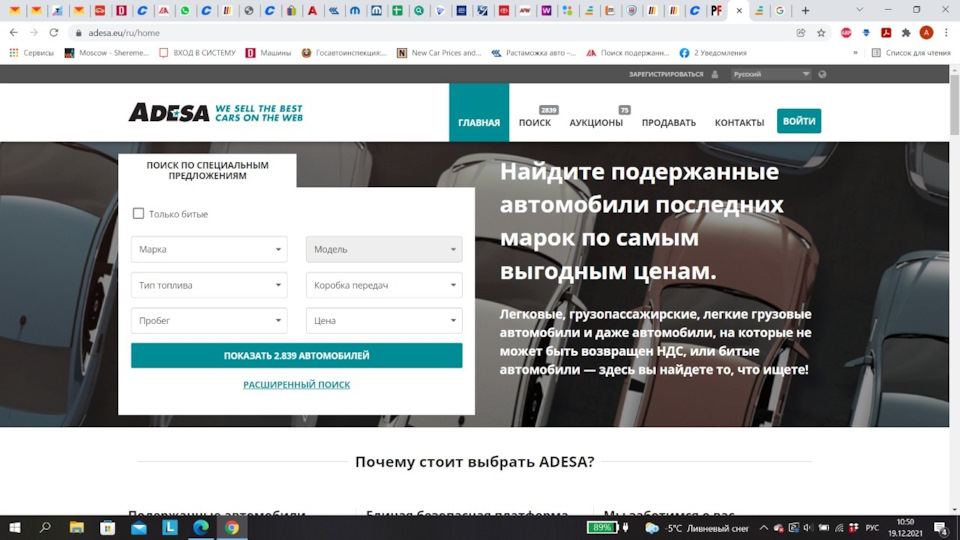Image resolution: width=960 pixels, height=540 pixels.
Task: Click the browser forward arrow
Action: [34, 32]
